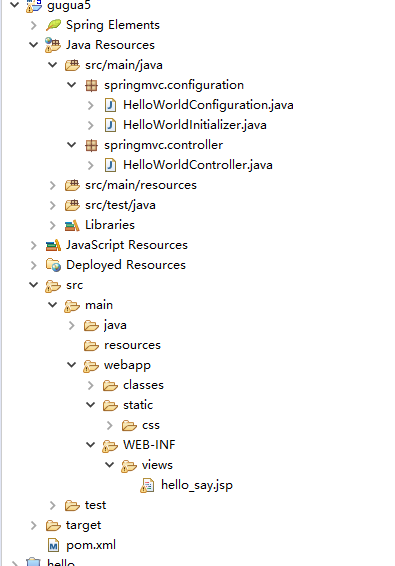
Task: Expand the css folder node
Action: pyautogui.click(x=110, y=426)
